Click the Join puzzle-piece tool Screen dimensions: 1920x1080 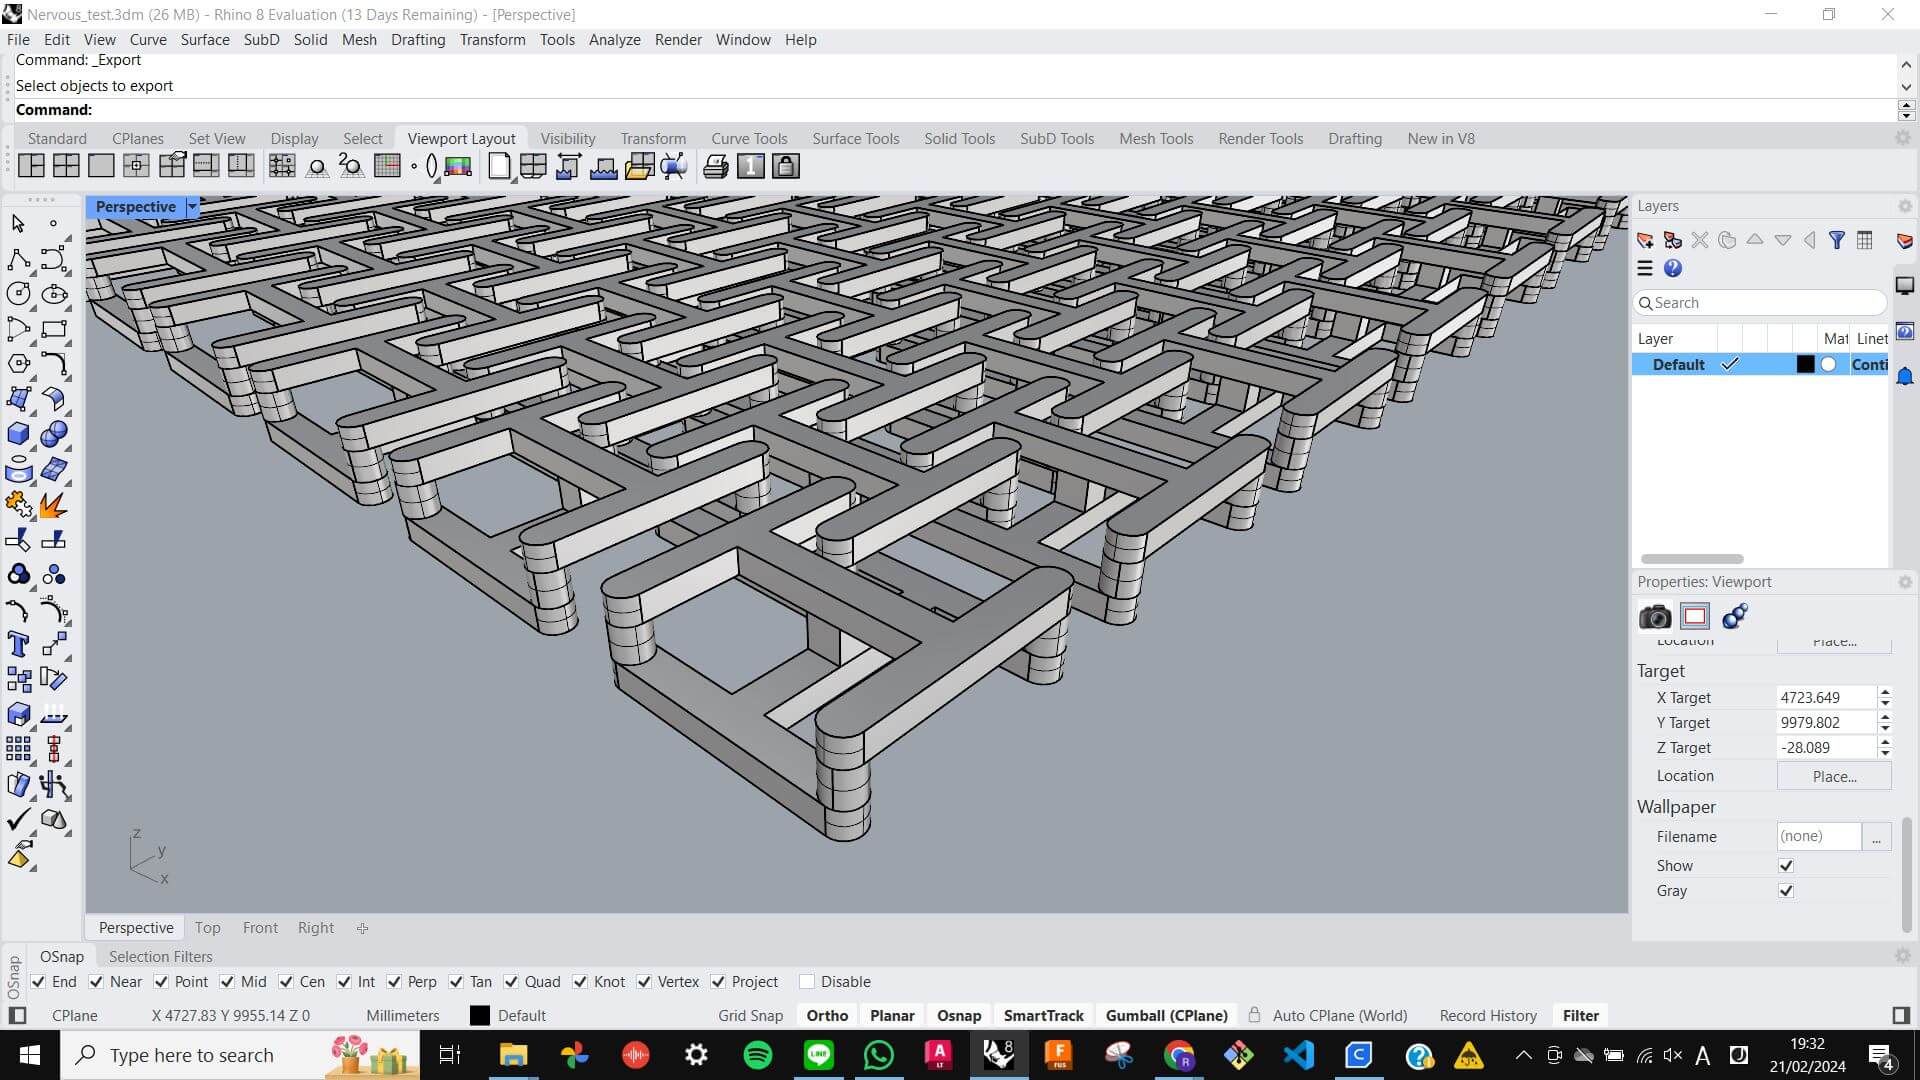18,505
